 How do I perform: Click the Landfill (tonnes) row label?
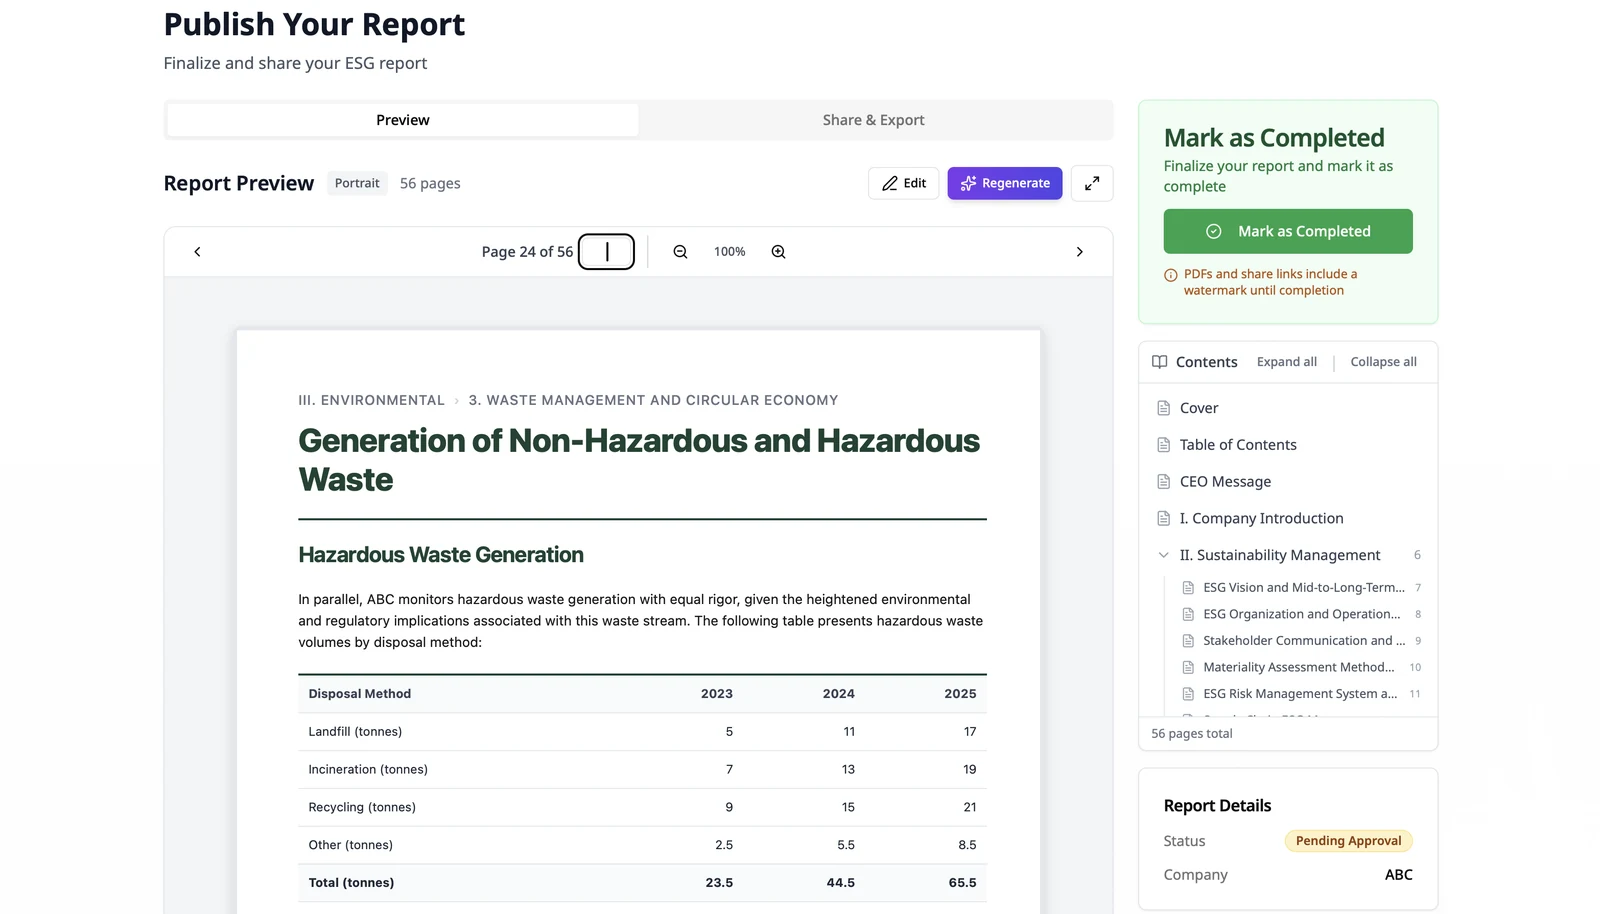pyautogui.click(x=355, y=732)
